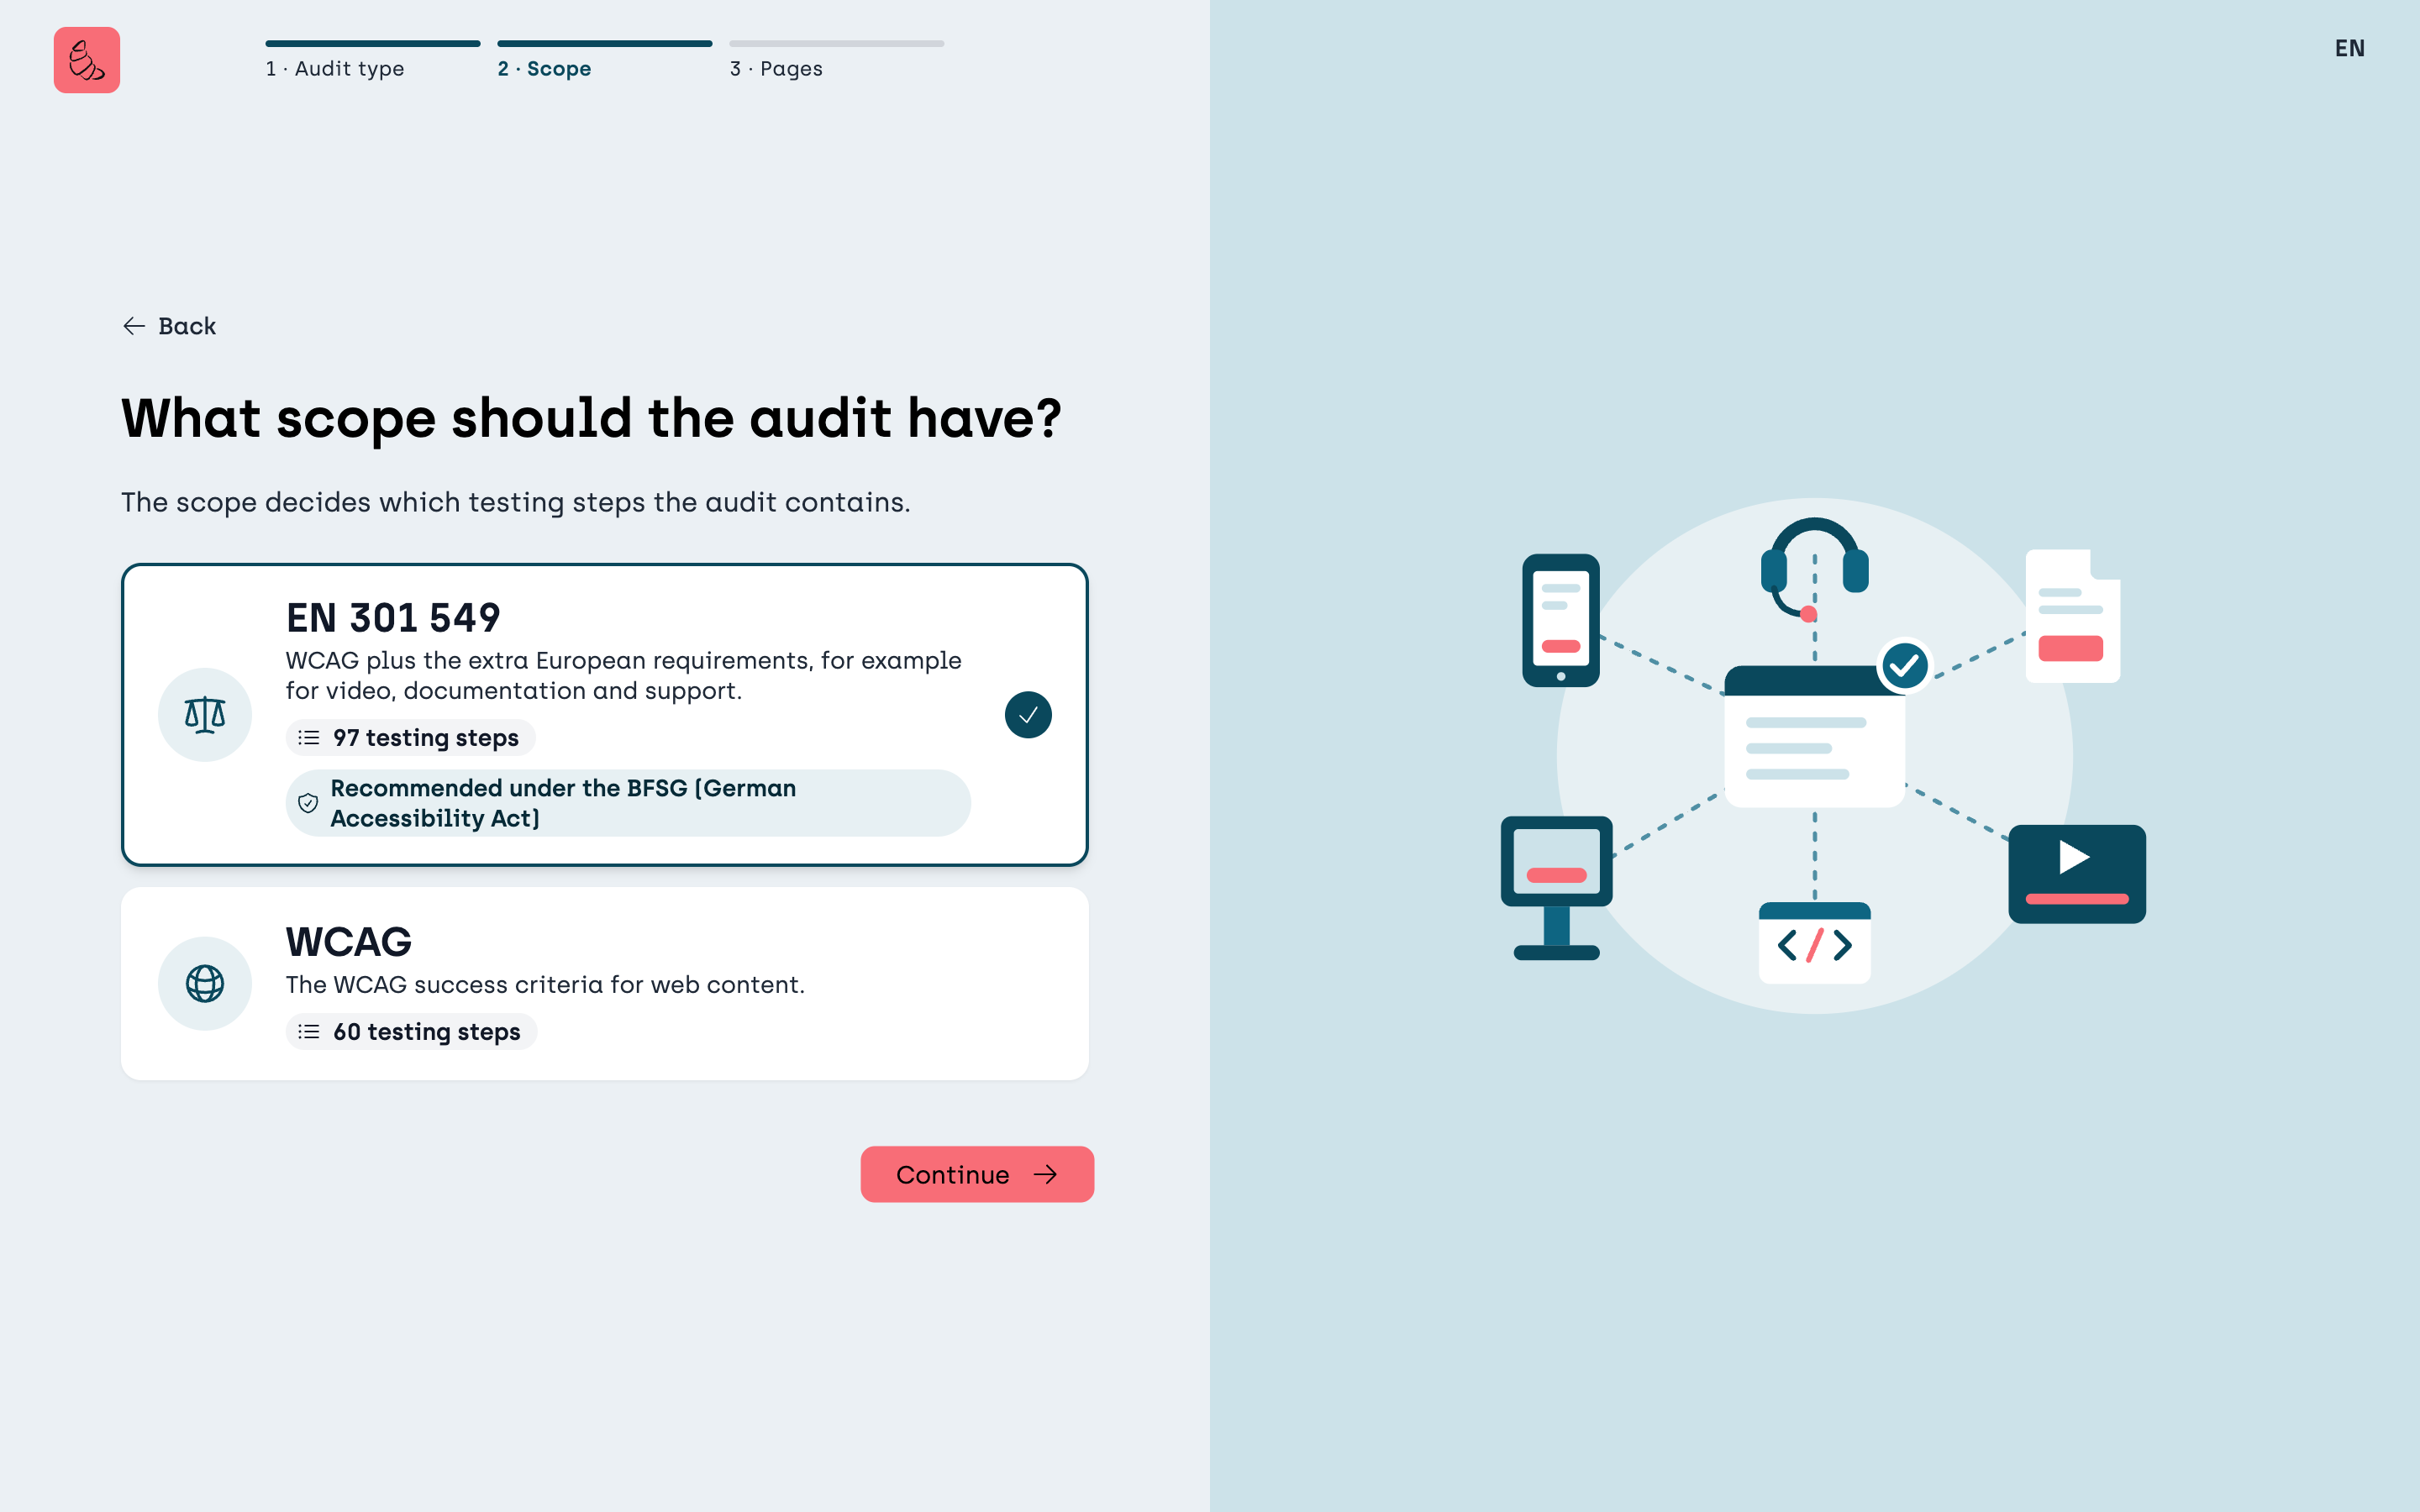Click the 97 testing steps badge
The height and width of the screenshot is (1512, 2420).
coord(411,738)
